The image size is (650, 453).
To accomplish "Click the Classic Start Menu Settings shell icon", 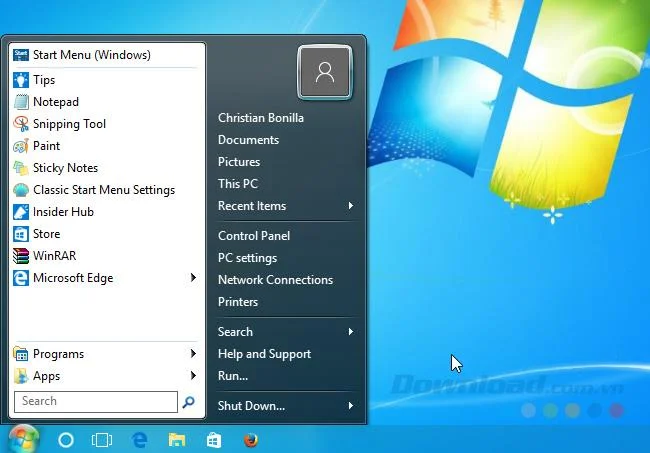I will click(x=21, y=190).
